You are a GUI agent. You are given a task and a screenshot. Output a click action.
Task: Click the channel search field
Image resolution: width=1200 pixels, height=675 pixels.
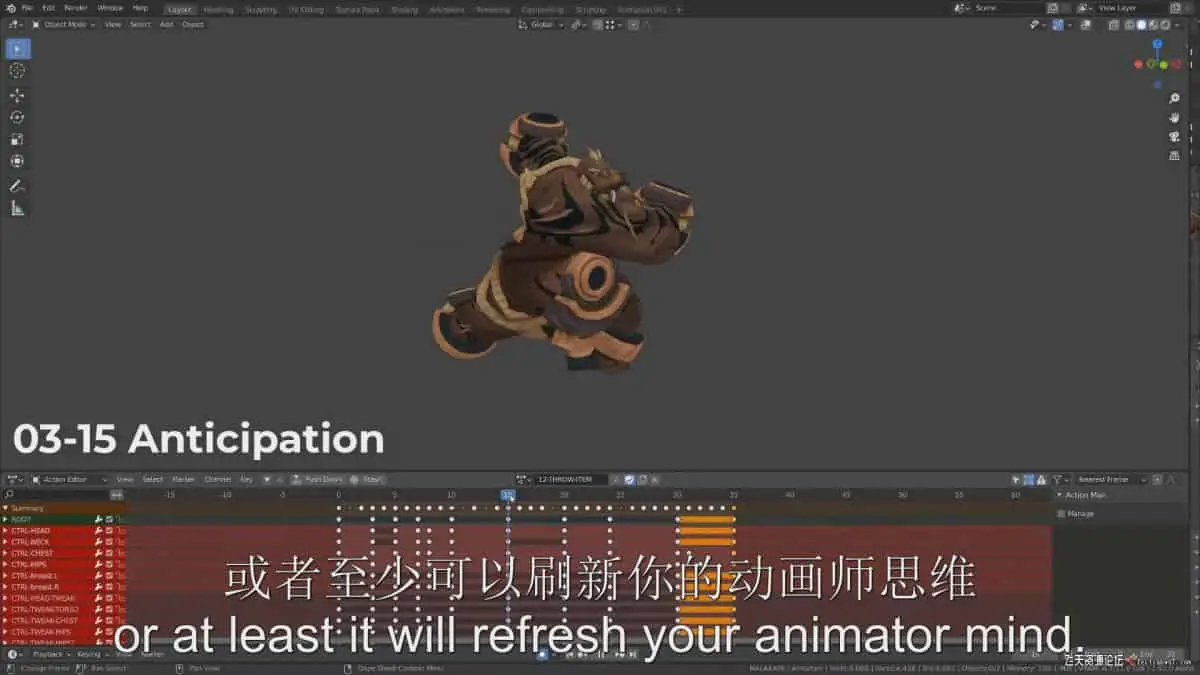(55, 494)
